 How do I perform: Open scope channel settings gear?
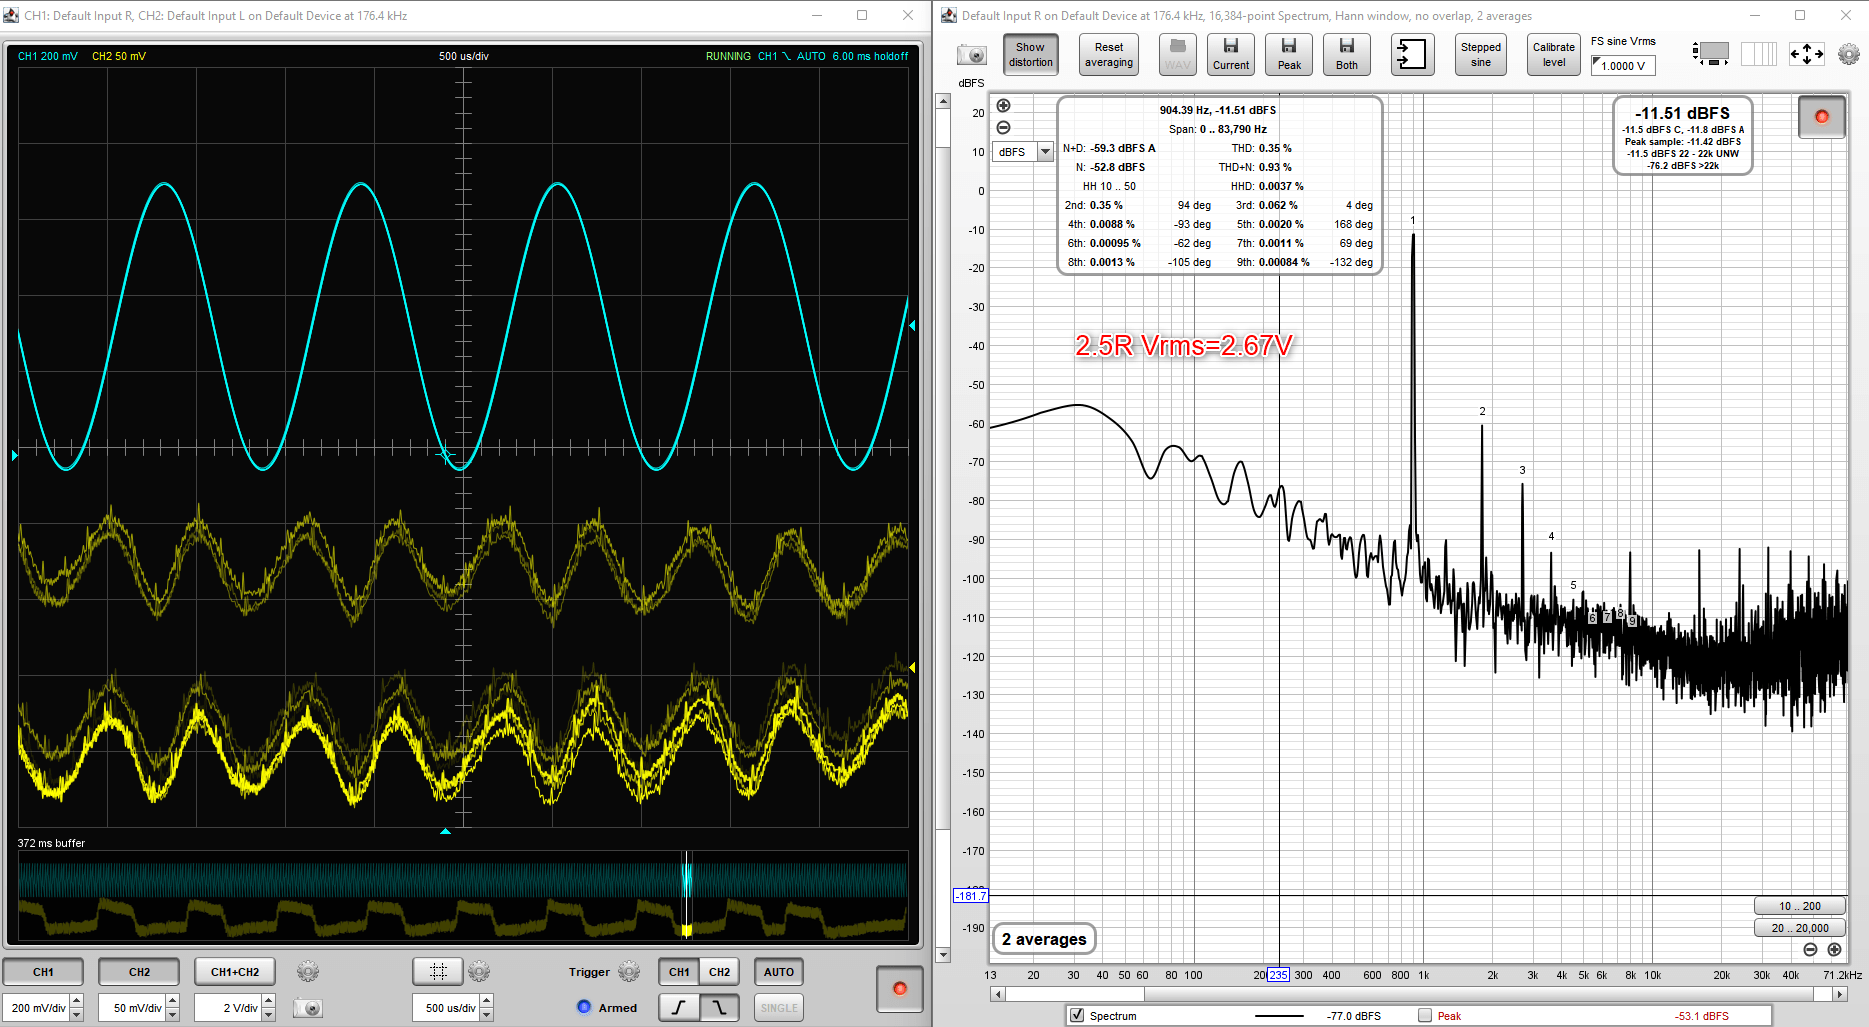(308, 972)
